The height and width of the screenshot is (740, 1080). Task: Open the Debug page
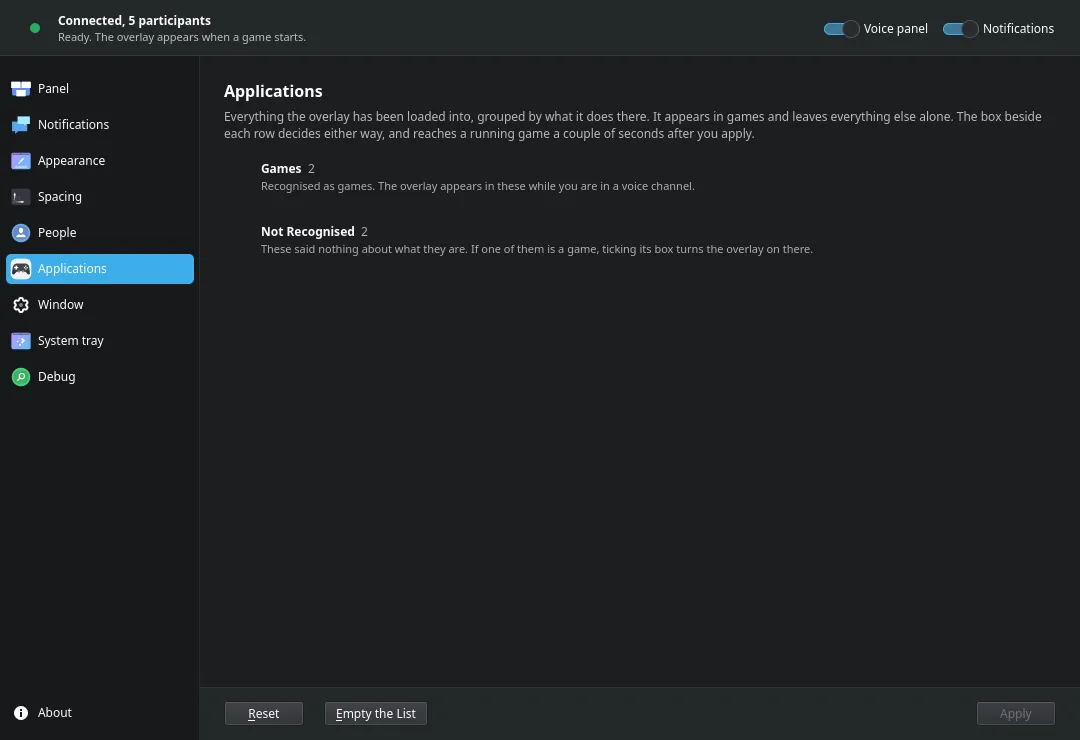[x=100, y=377]
